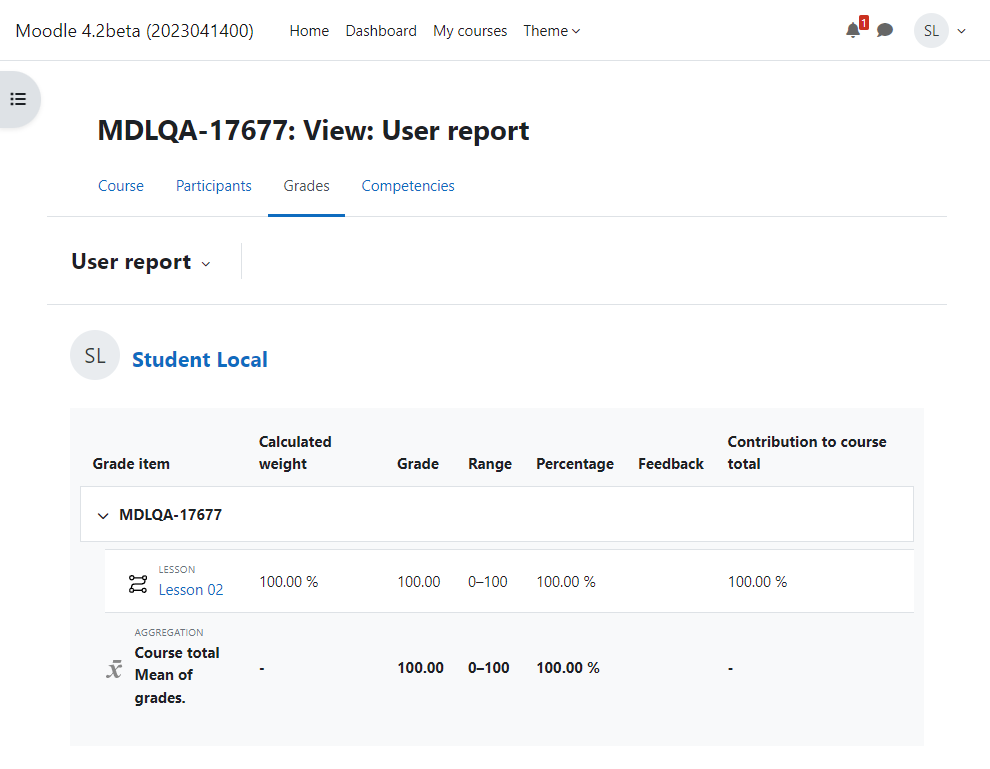The width and height of the screenshot is (990, 769).
Task: Click Lesson 02 range 0–100
Action: (x=487, y=581)
